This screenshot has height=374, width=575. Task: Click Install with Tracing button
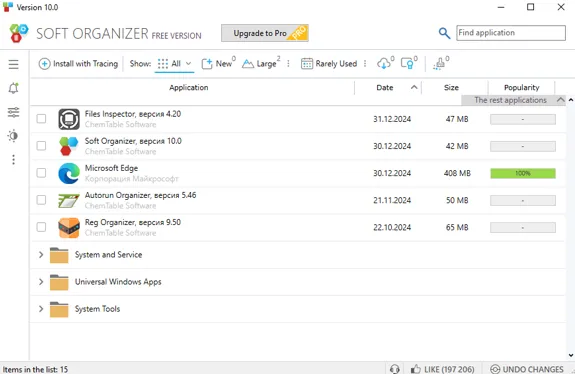click(x=78, y=64)
